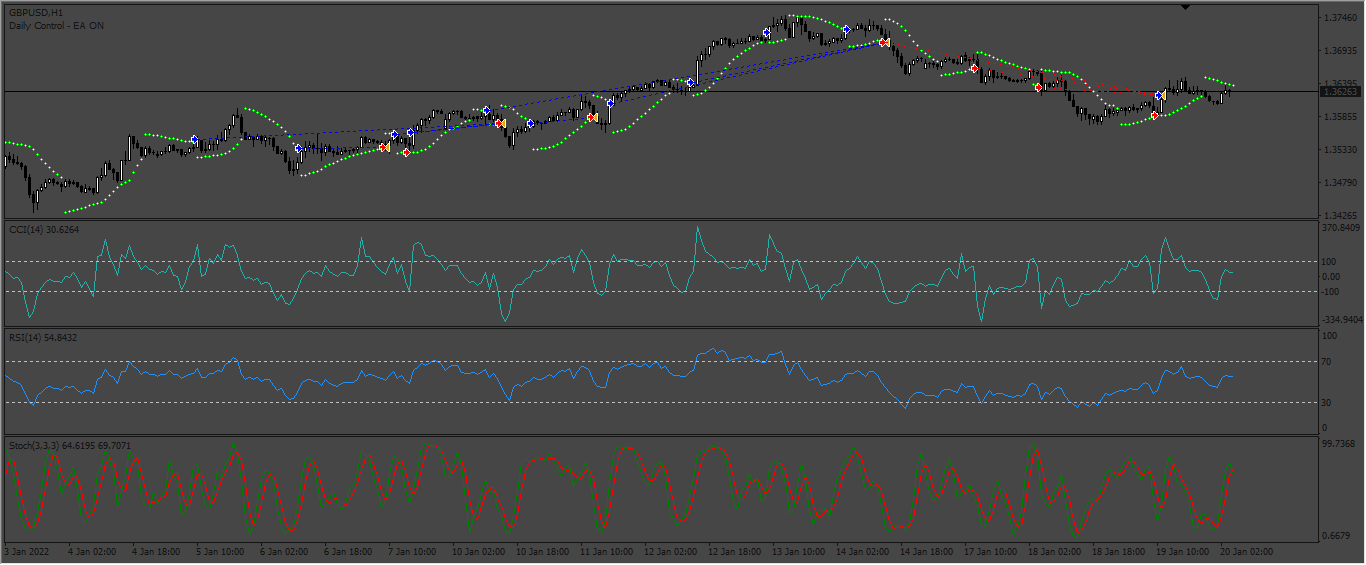Viewport: 1366px width, 565px height.
Task: Click the 1.37460 level on price scale
Action: coord(1340,18)
